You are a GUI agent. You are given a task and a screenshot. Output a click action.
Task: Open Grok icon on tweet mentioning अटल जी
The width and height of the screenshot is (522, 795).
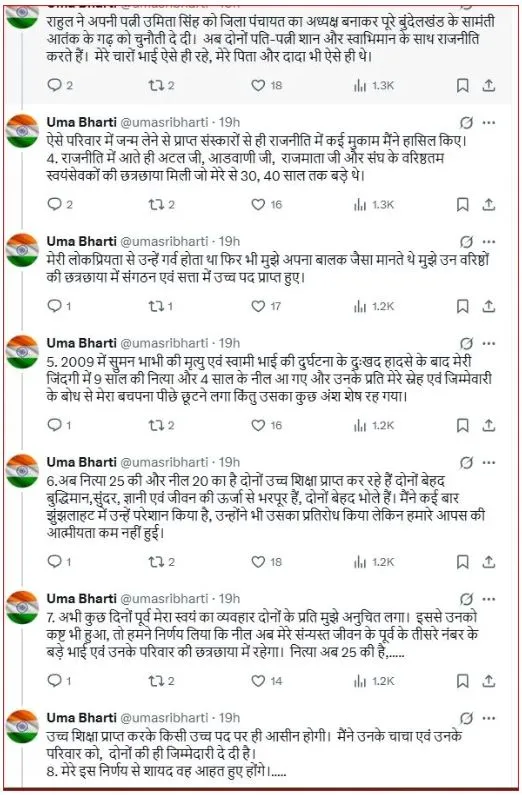pyautogui.click(x=466, y=123)
